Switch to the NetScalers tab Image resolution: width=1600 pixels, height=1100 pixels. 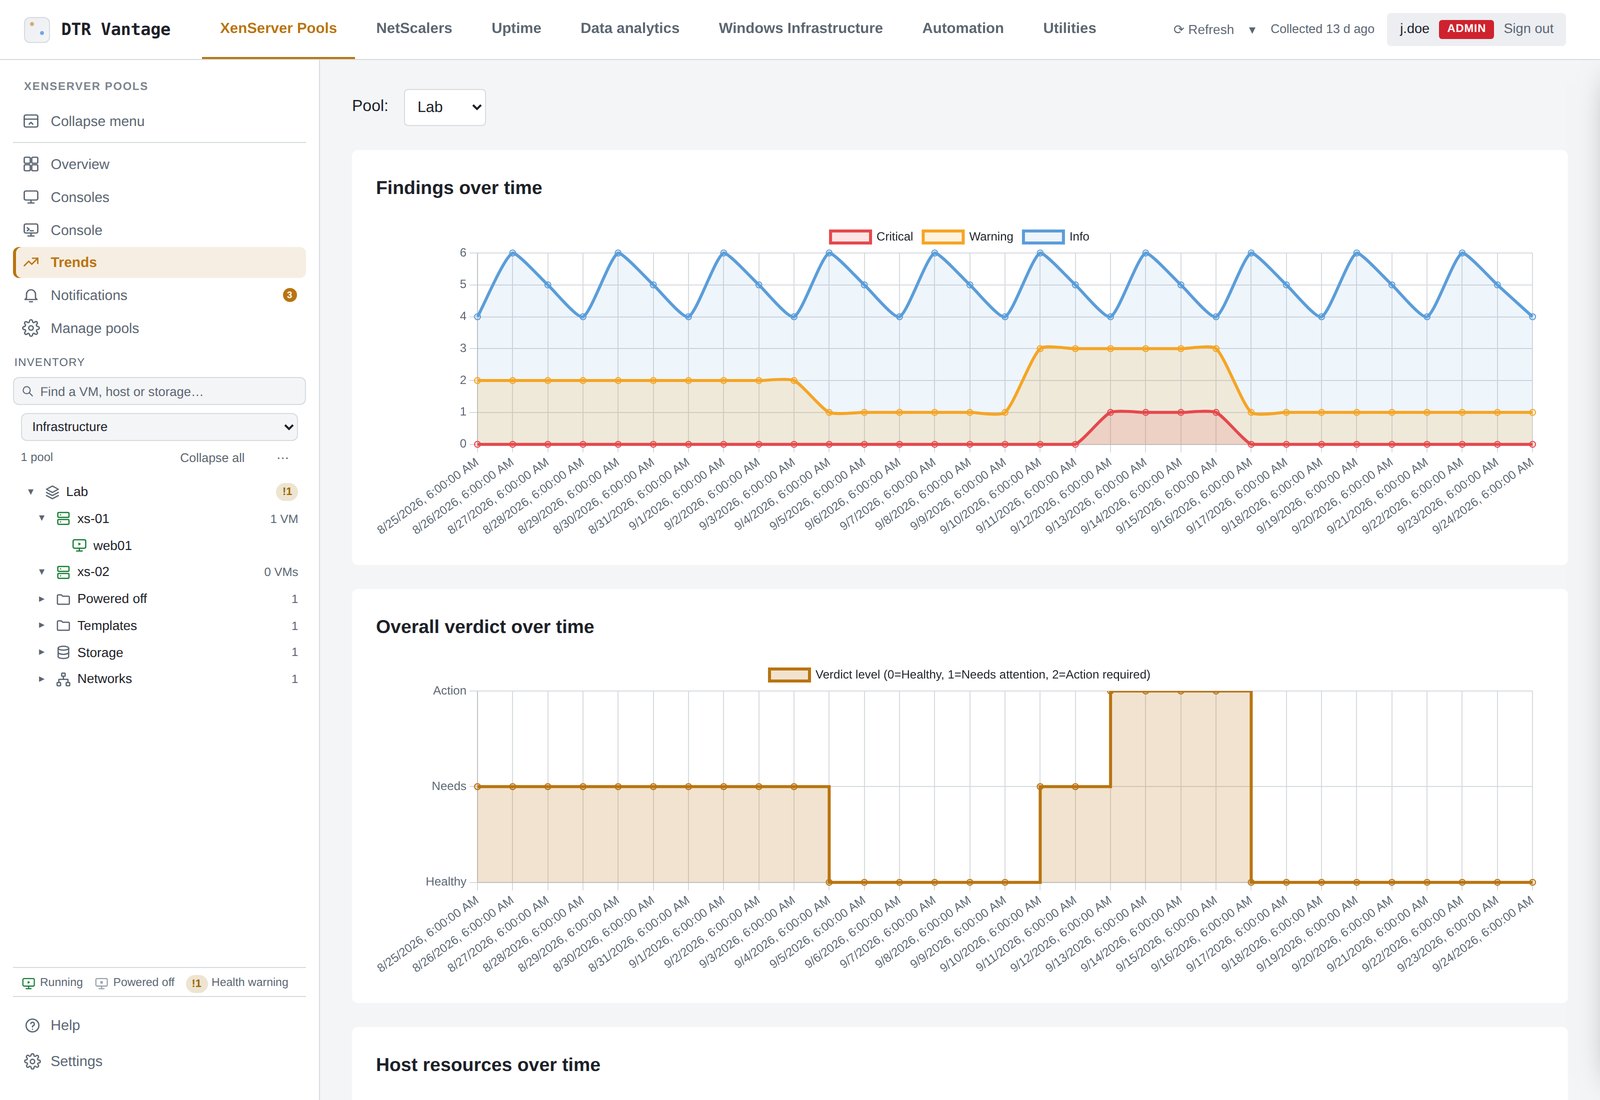click(414, 29)
